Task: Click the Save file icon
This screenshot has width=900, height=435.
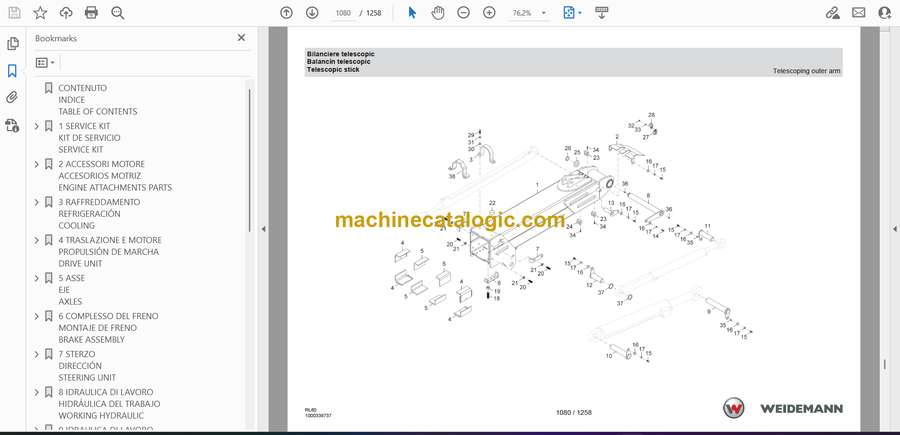Action: pos(14,13)
